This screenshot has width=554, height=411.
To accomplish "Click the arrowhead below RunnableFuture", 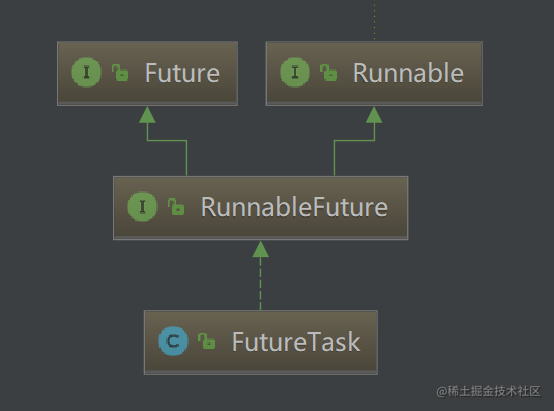I will pyautogui.click(x=261, y=249).
